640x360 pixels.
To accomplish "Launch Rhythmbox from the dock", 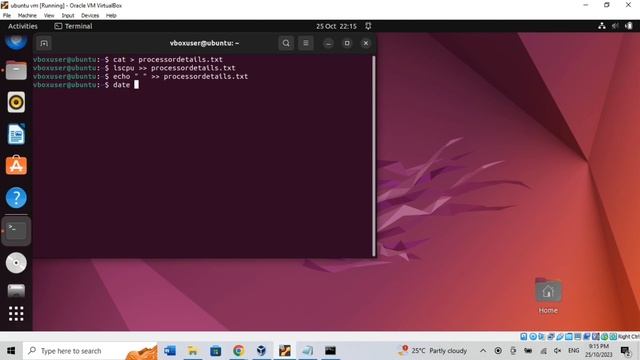I will 16,102.
